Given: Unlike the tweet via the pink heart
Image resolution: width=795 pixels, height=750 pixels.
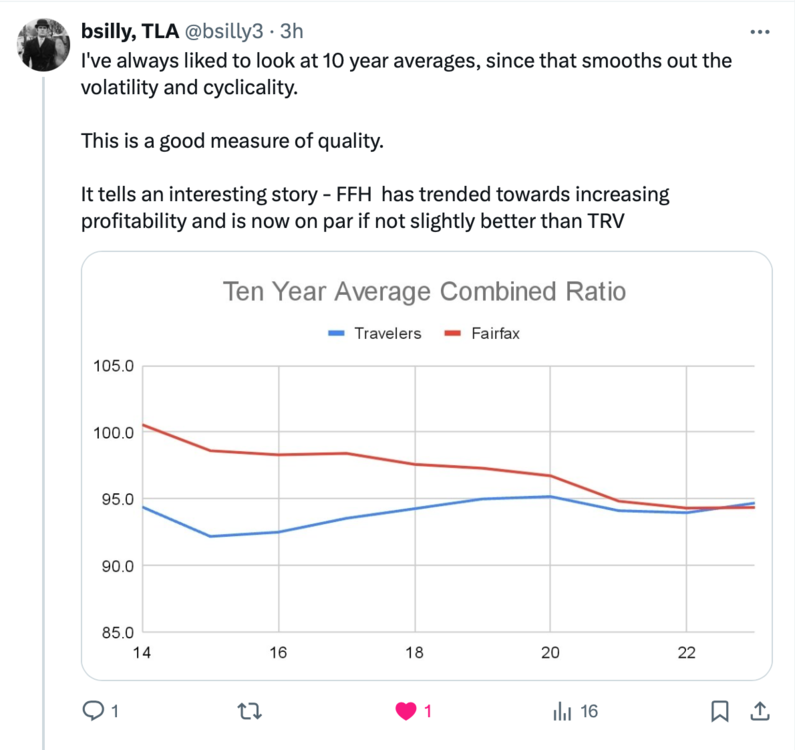Looking at the screenshot, I should click(406, 711).
